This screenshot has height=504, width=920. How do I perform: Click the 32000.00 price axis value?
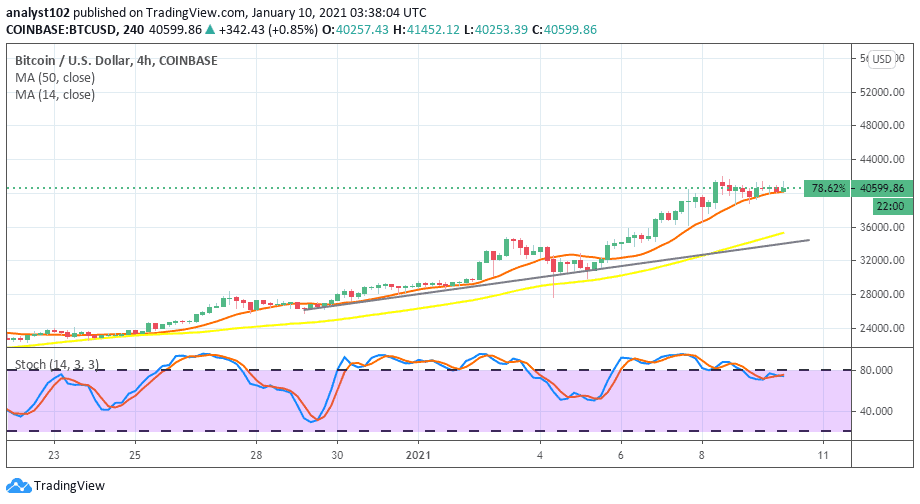click(x=882, y=260)
